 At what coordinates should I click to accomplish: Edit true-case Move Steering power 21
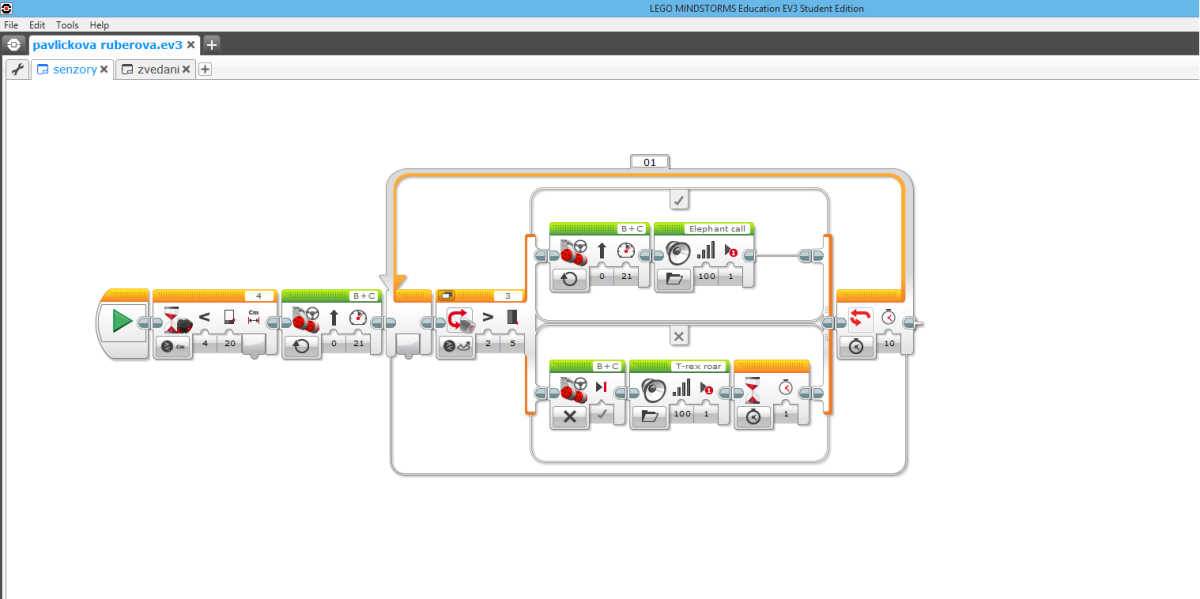(625, 277)
